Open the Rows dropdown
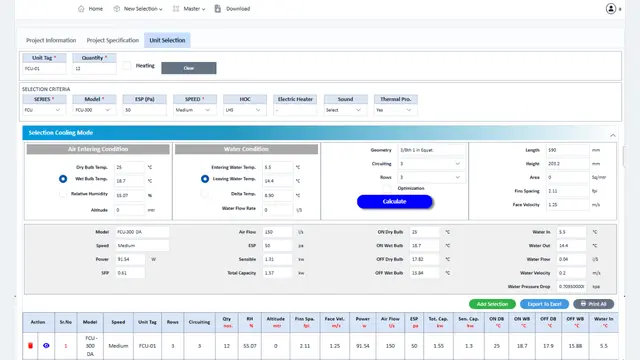Screen dimensions: 640x360 coord(431,177)
